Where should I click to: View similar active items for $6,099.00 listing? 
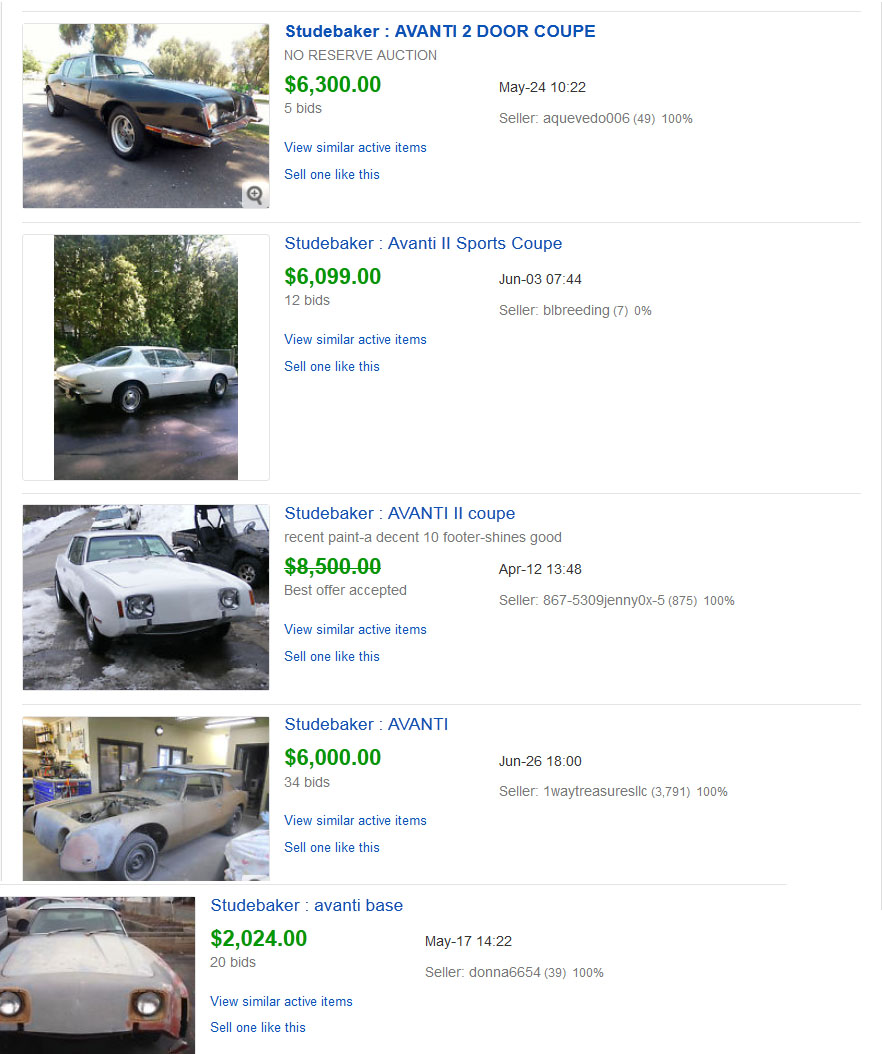click(355, 339)
